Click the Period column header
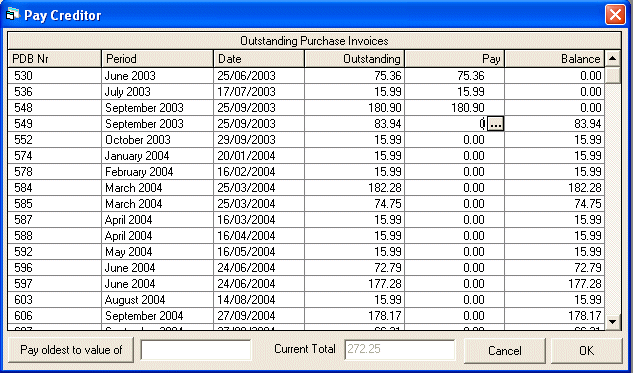This screenshot has width=633, height=373. [157, 59]
